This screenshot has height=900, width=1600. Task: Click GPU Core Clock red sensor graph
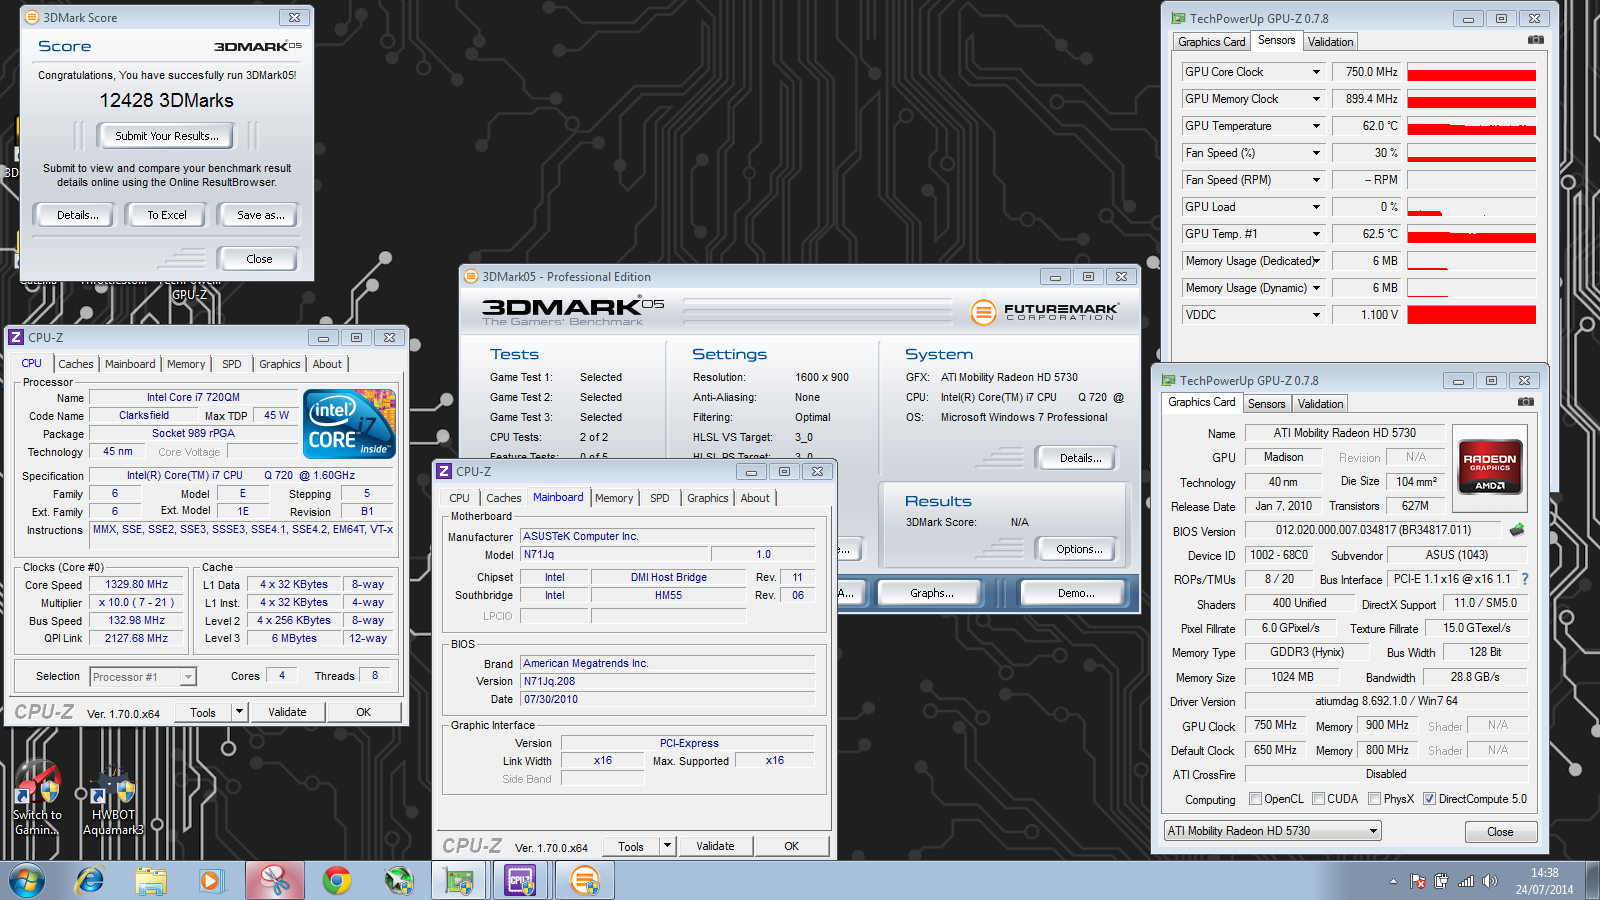tap(1471, 72)
